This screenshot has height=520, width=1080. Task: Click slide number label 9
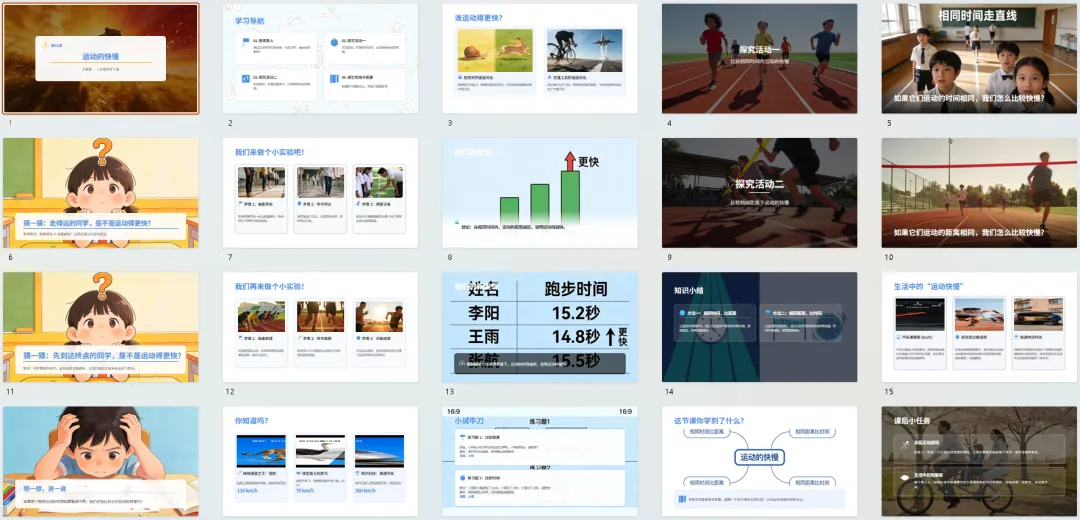669,258
